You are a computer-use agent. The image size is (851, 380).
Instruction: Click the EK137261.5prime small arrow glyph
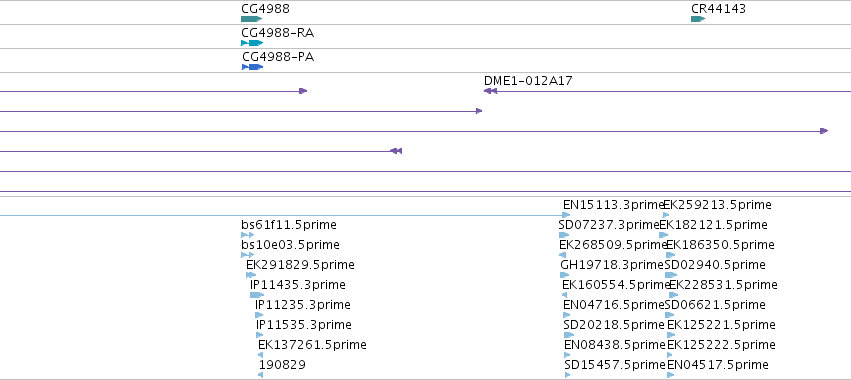(261, 355)
